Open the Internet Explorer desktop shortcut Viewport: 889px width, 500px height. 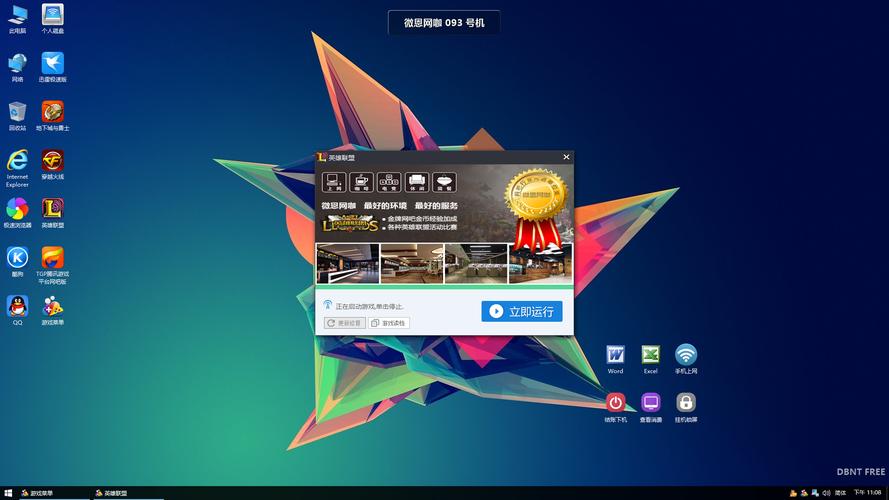tap(18, 168)
